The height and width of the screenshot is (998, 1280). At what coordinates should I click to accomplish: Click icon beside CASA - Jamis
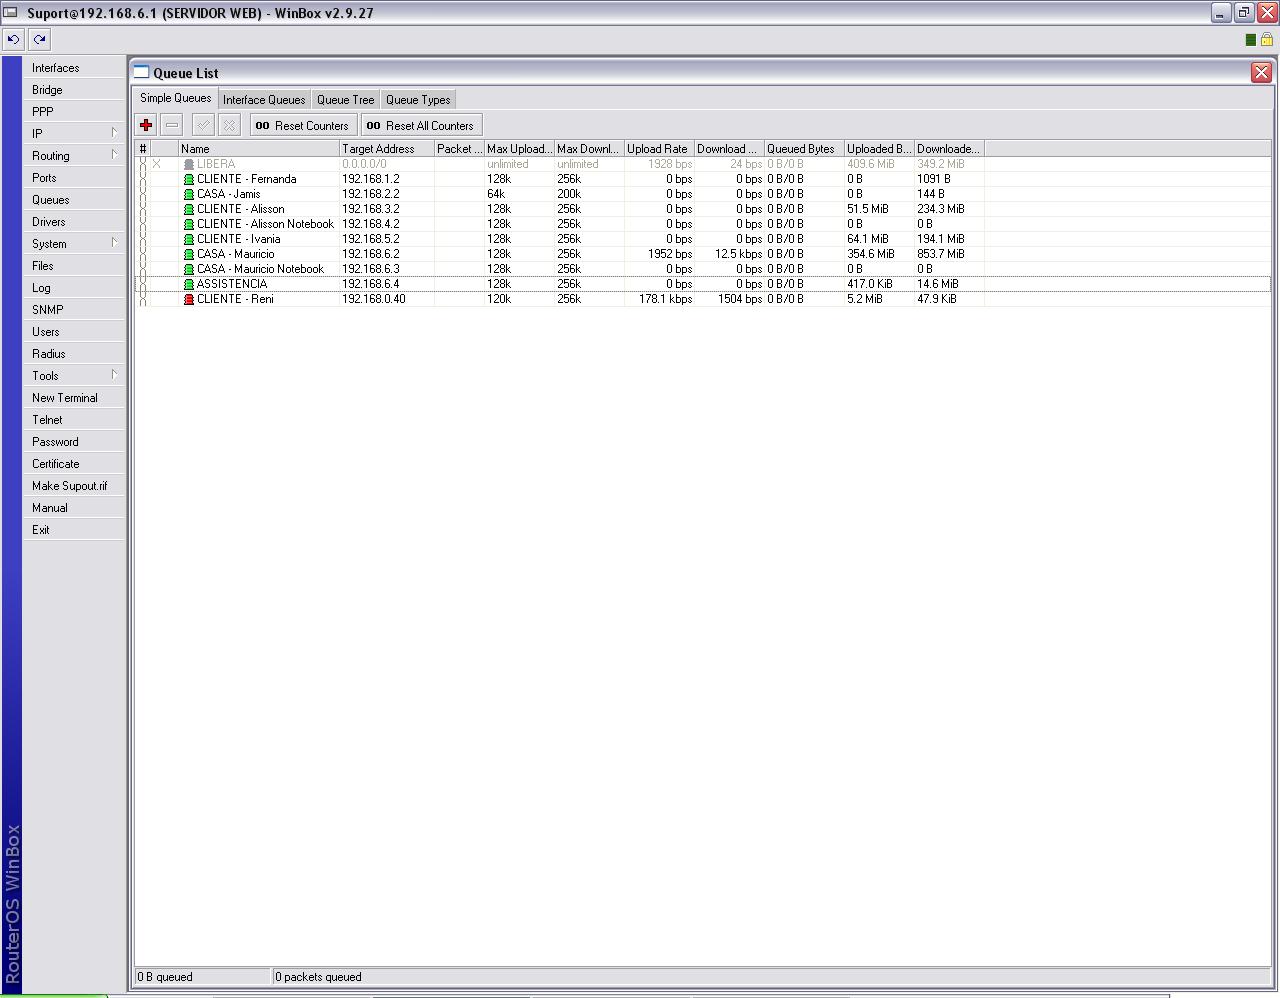[x=188, y=194]
